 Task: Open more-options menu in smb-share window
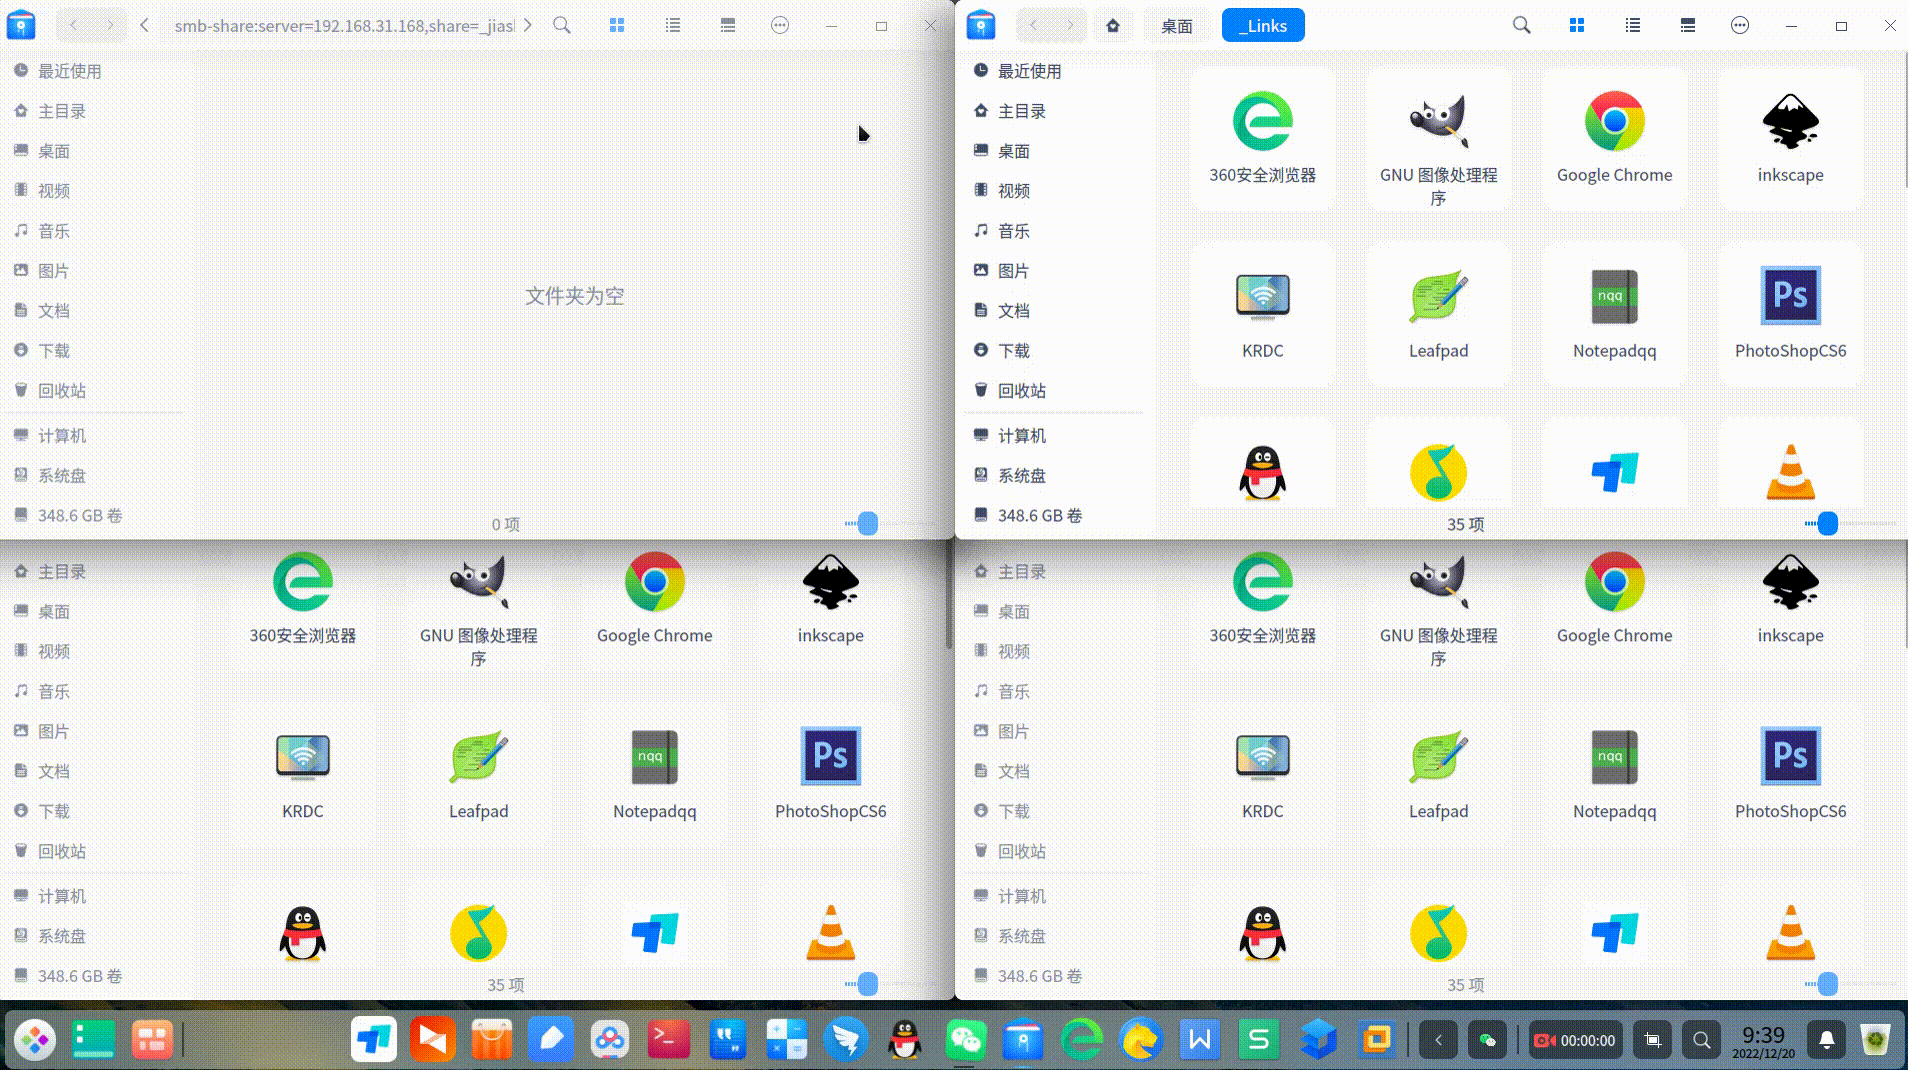point(780,26)
